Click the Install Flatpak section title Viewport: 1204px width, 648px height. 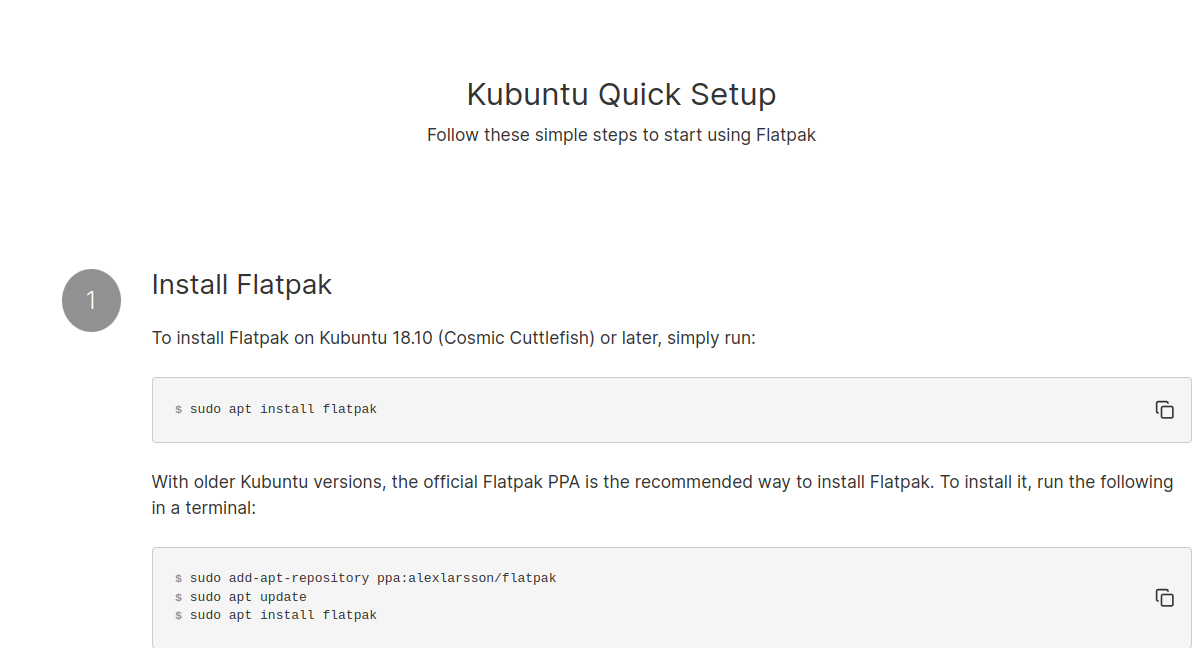(x=241, y=285)
